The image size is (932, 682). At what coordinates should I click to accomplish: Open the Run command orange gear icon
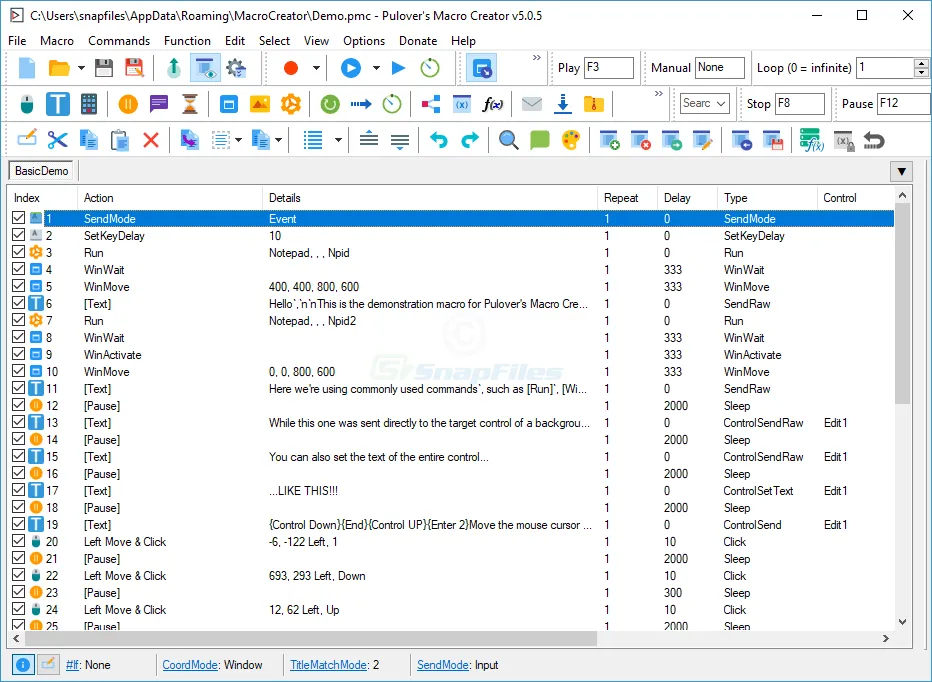tap(291, 104)
